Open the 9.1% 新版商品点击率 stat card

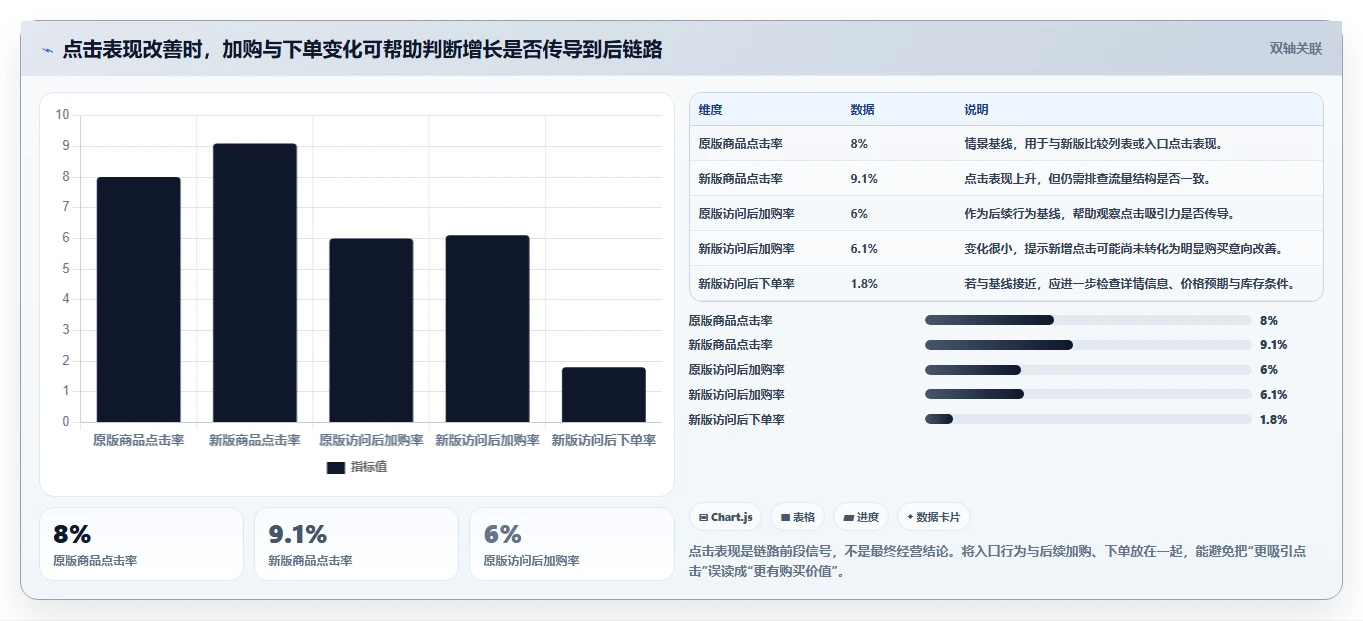click(x=356, y=544)
